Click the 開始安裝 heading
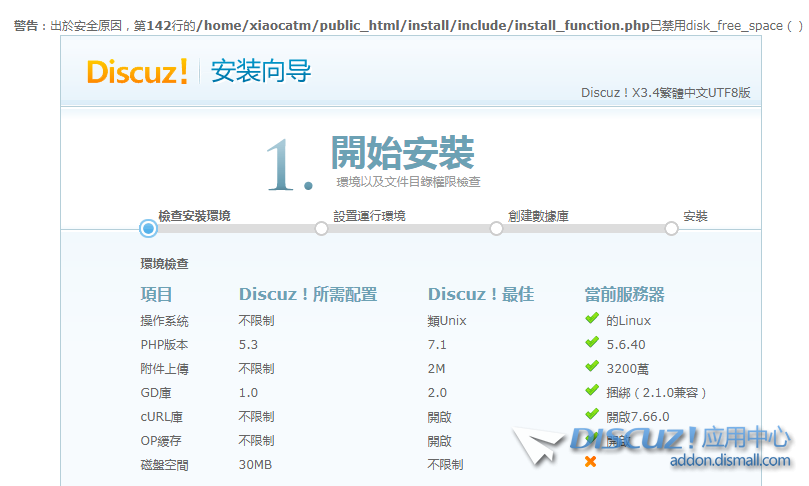The height and width of the screenshot is (486, 809). click(402, 153)
